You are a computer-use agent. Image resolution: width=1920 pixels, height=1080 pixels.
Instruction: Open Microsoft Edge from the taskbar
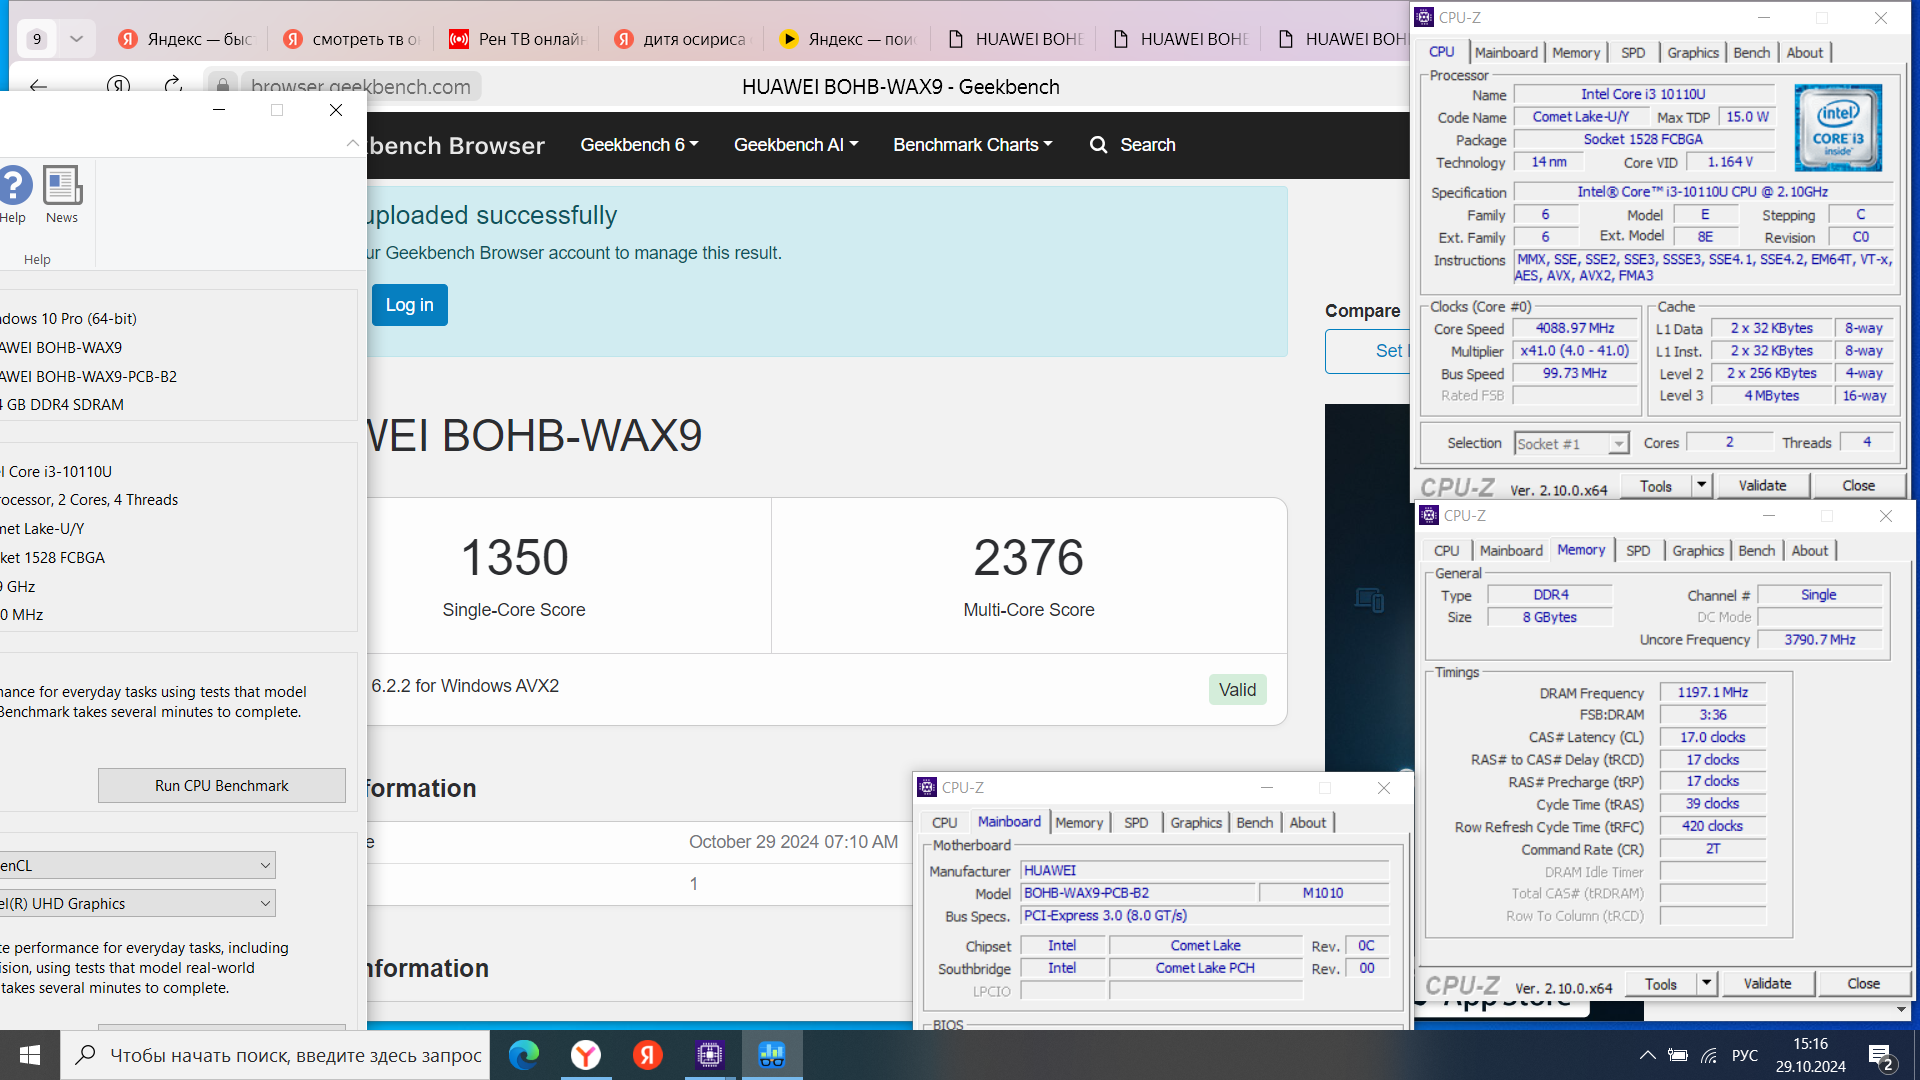point(524,1055)
